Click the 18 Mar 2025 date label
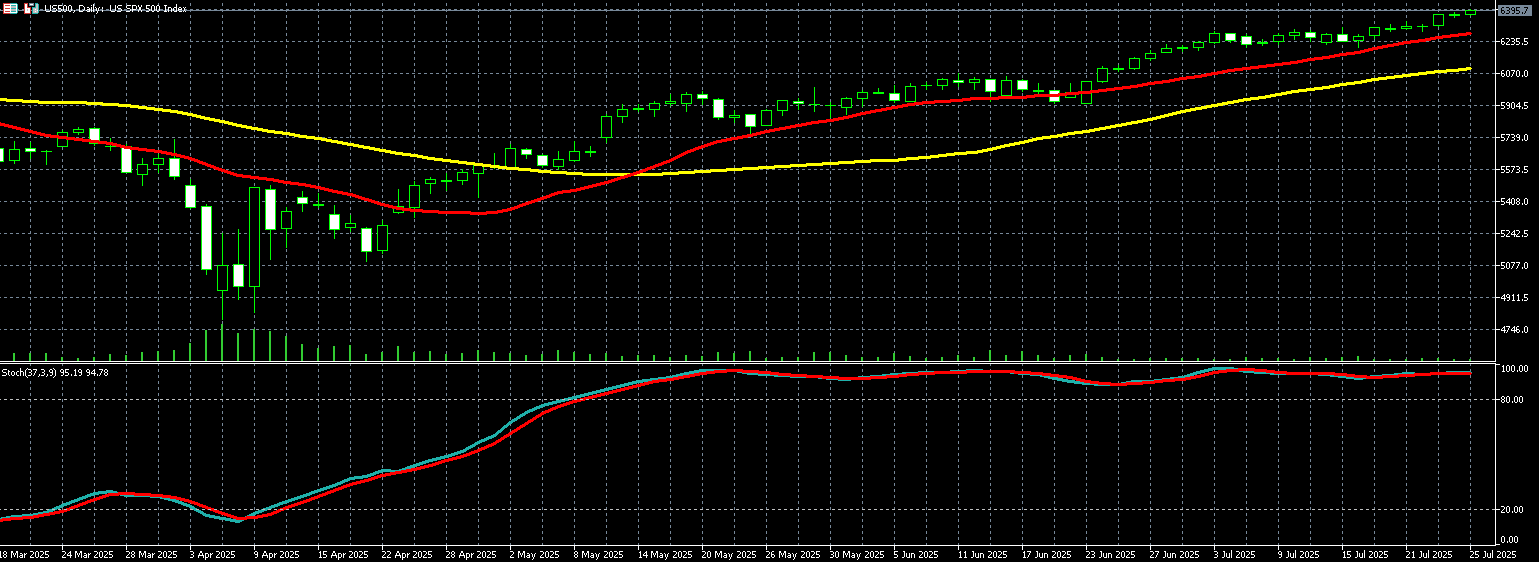 (24, 554)
